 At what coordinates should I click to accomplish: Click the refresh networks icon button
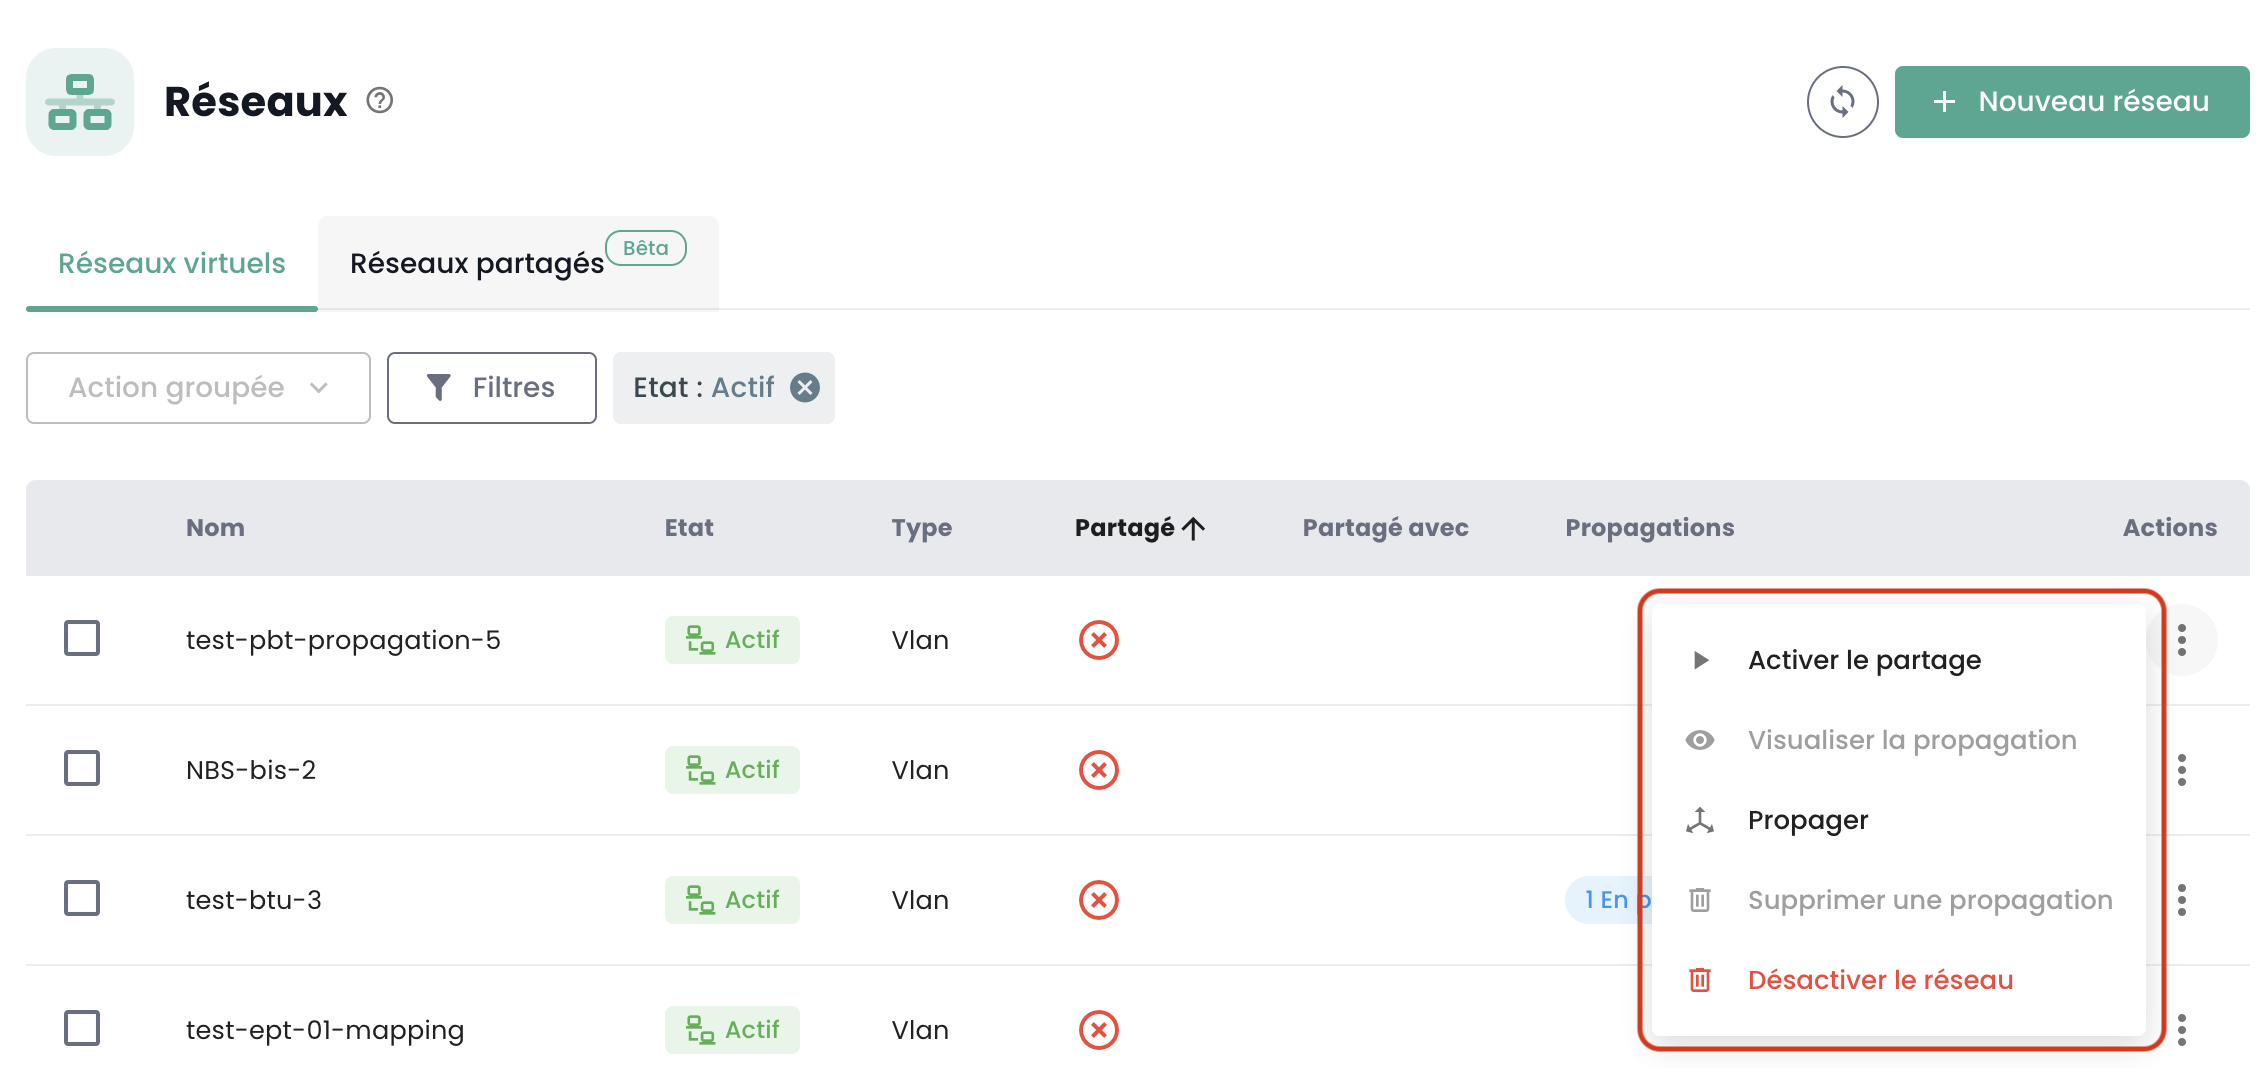point(1842,102)
